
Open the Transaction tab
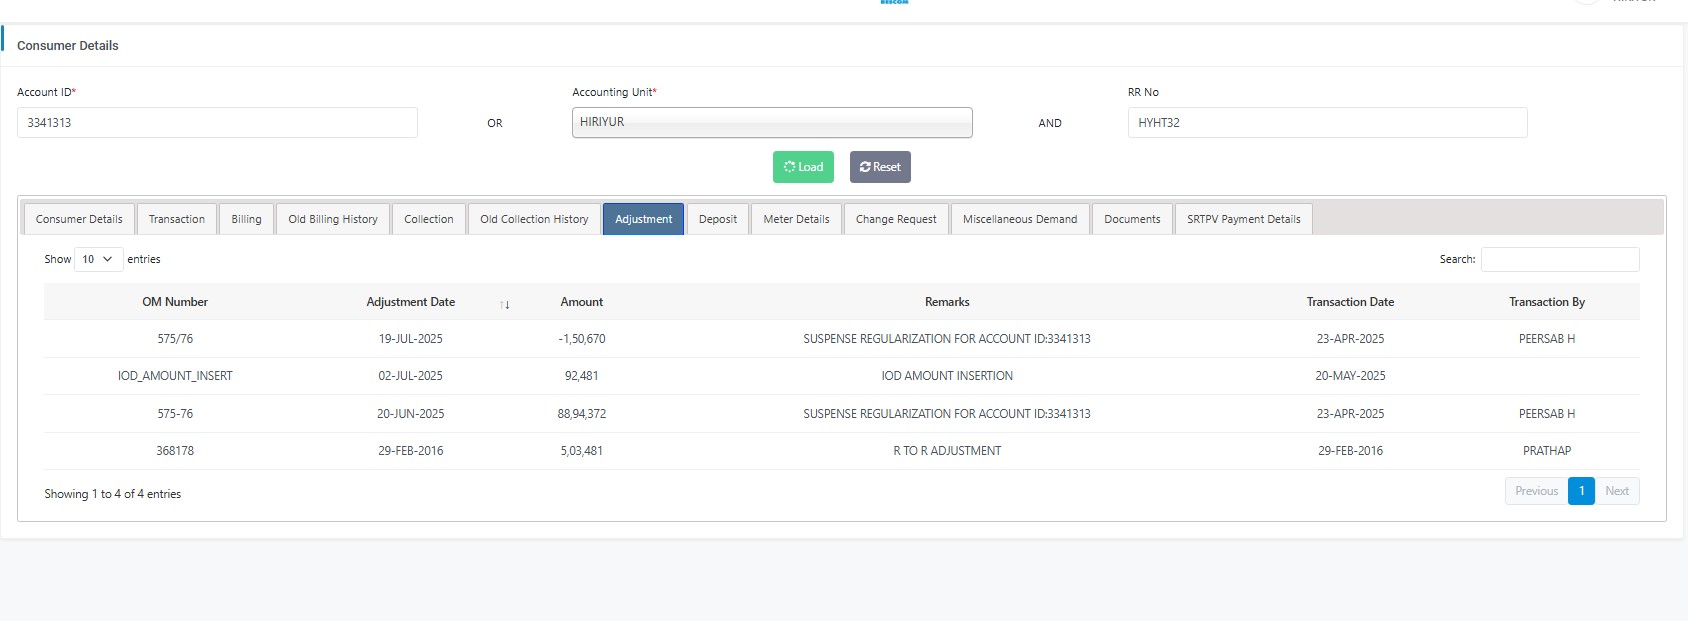click(x=176, y=219)
